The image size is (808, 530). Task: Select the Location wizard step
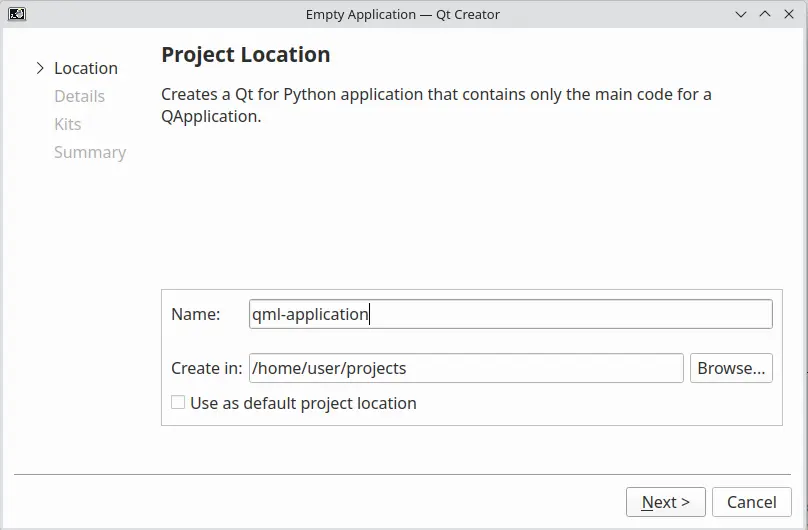(86, 68)
